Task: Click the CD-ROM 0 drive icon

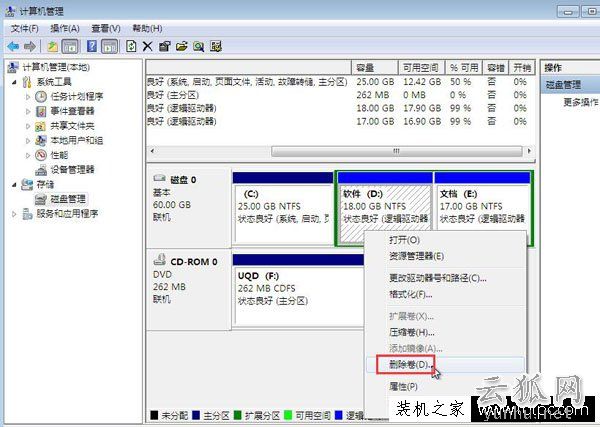Action: 159,260
